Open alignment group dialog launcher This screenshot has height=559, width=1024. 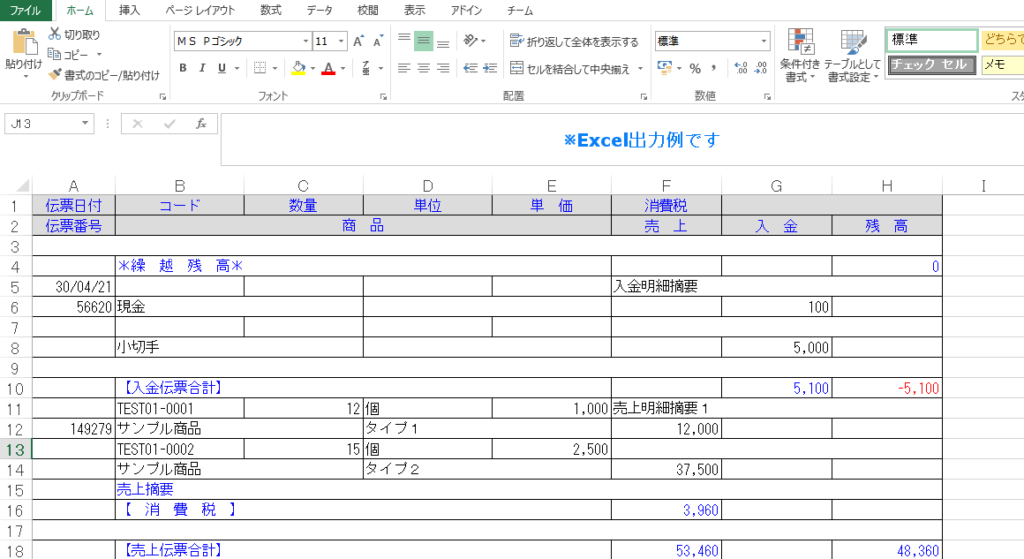(643, 97)
